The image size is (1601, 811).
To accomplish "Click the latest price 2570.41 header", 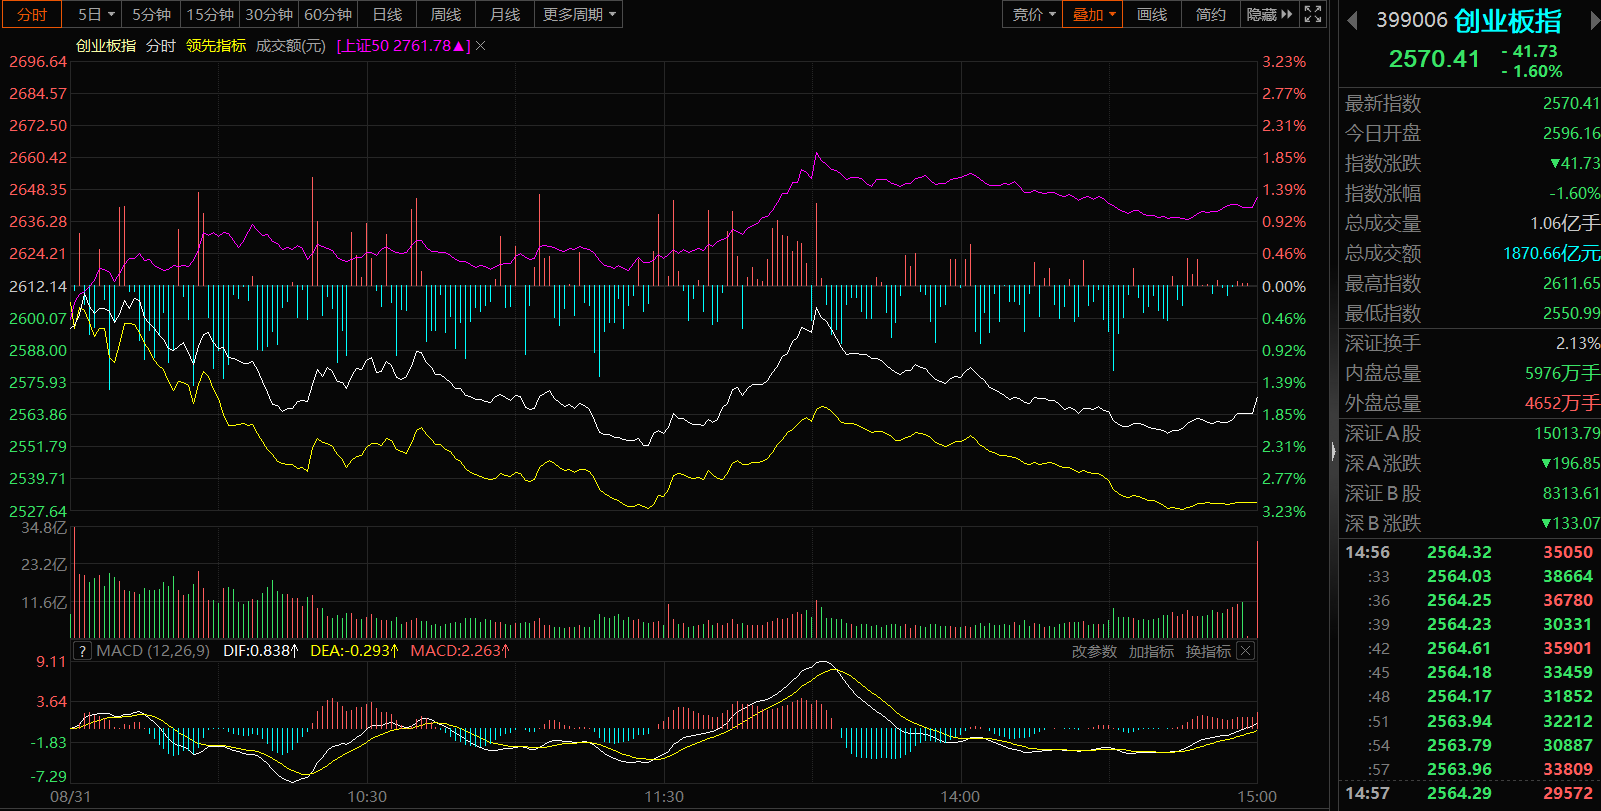I will point(1434,59).
